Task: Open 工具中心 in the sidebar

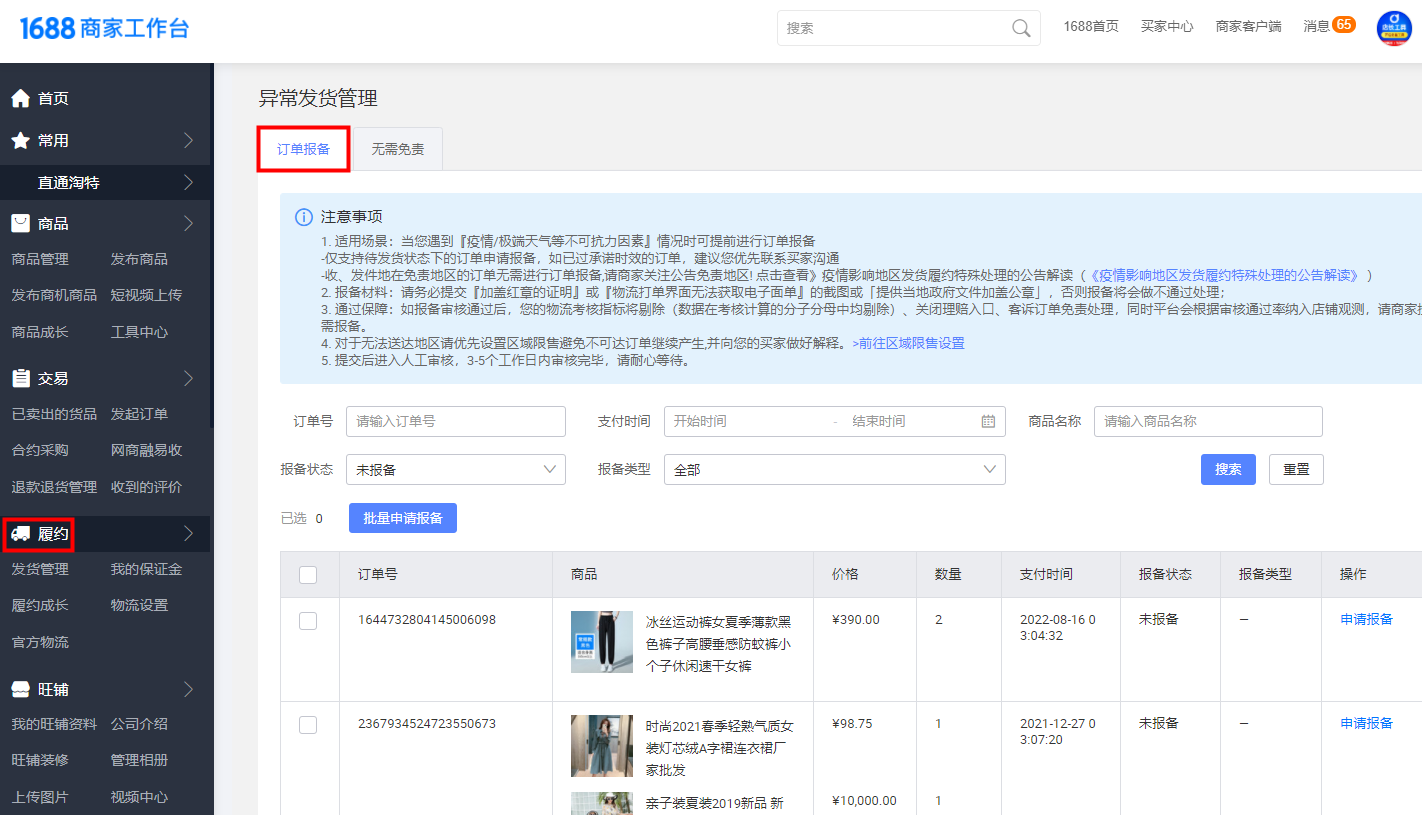Action: (139, 332)
